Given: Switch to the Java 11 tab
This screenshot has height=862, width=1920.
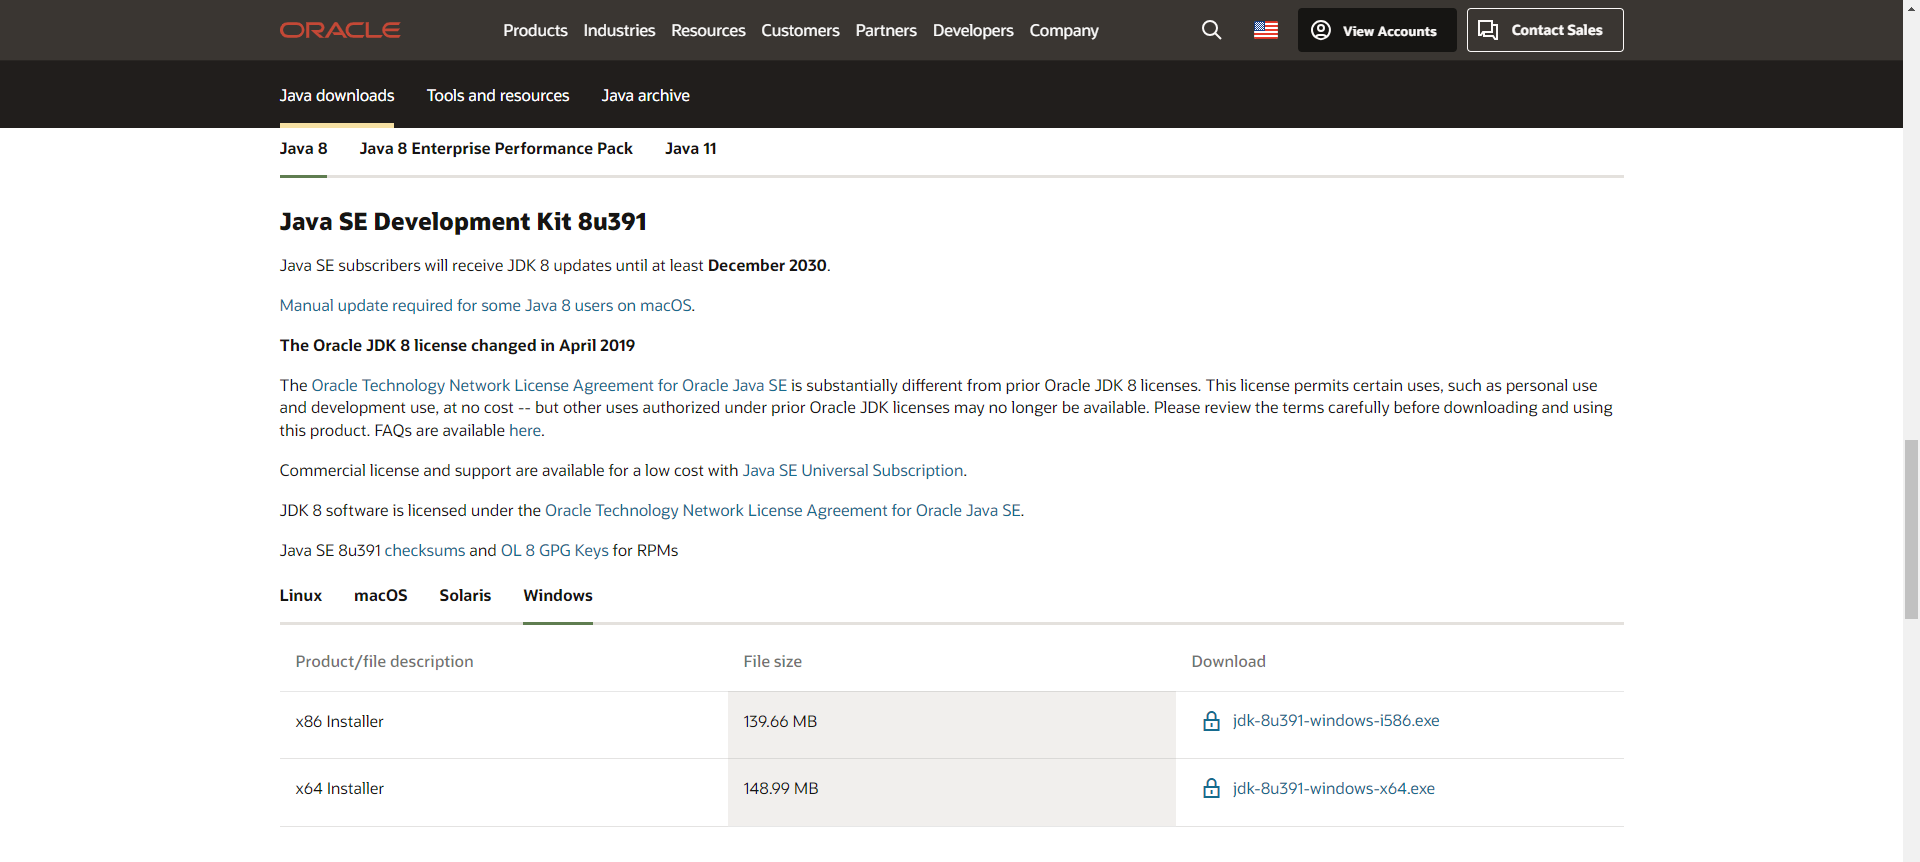Looking at the screenshot, I should 690,149.
